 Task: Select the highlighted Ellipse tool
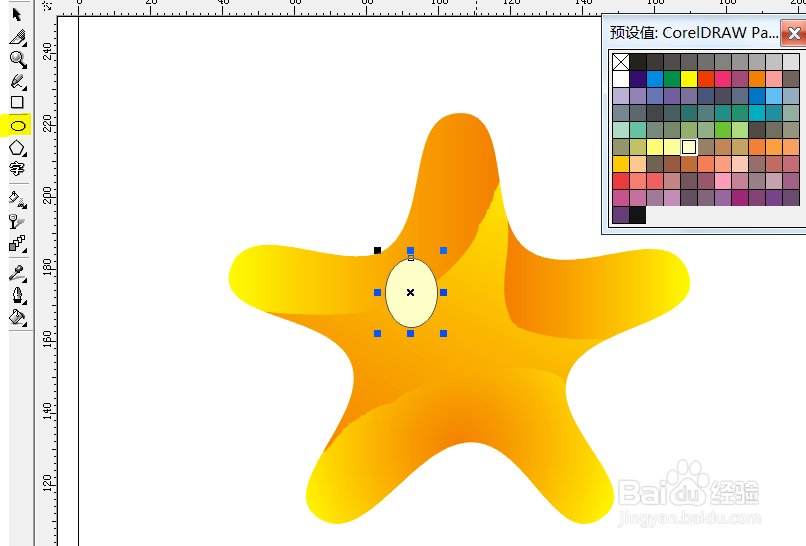click(18, 125)
